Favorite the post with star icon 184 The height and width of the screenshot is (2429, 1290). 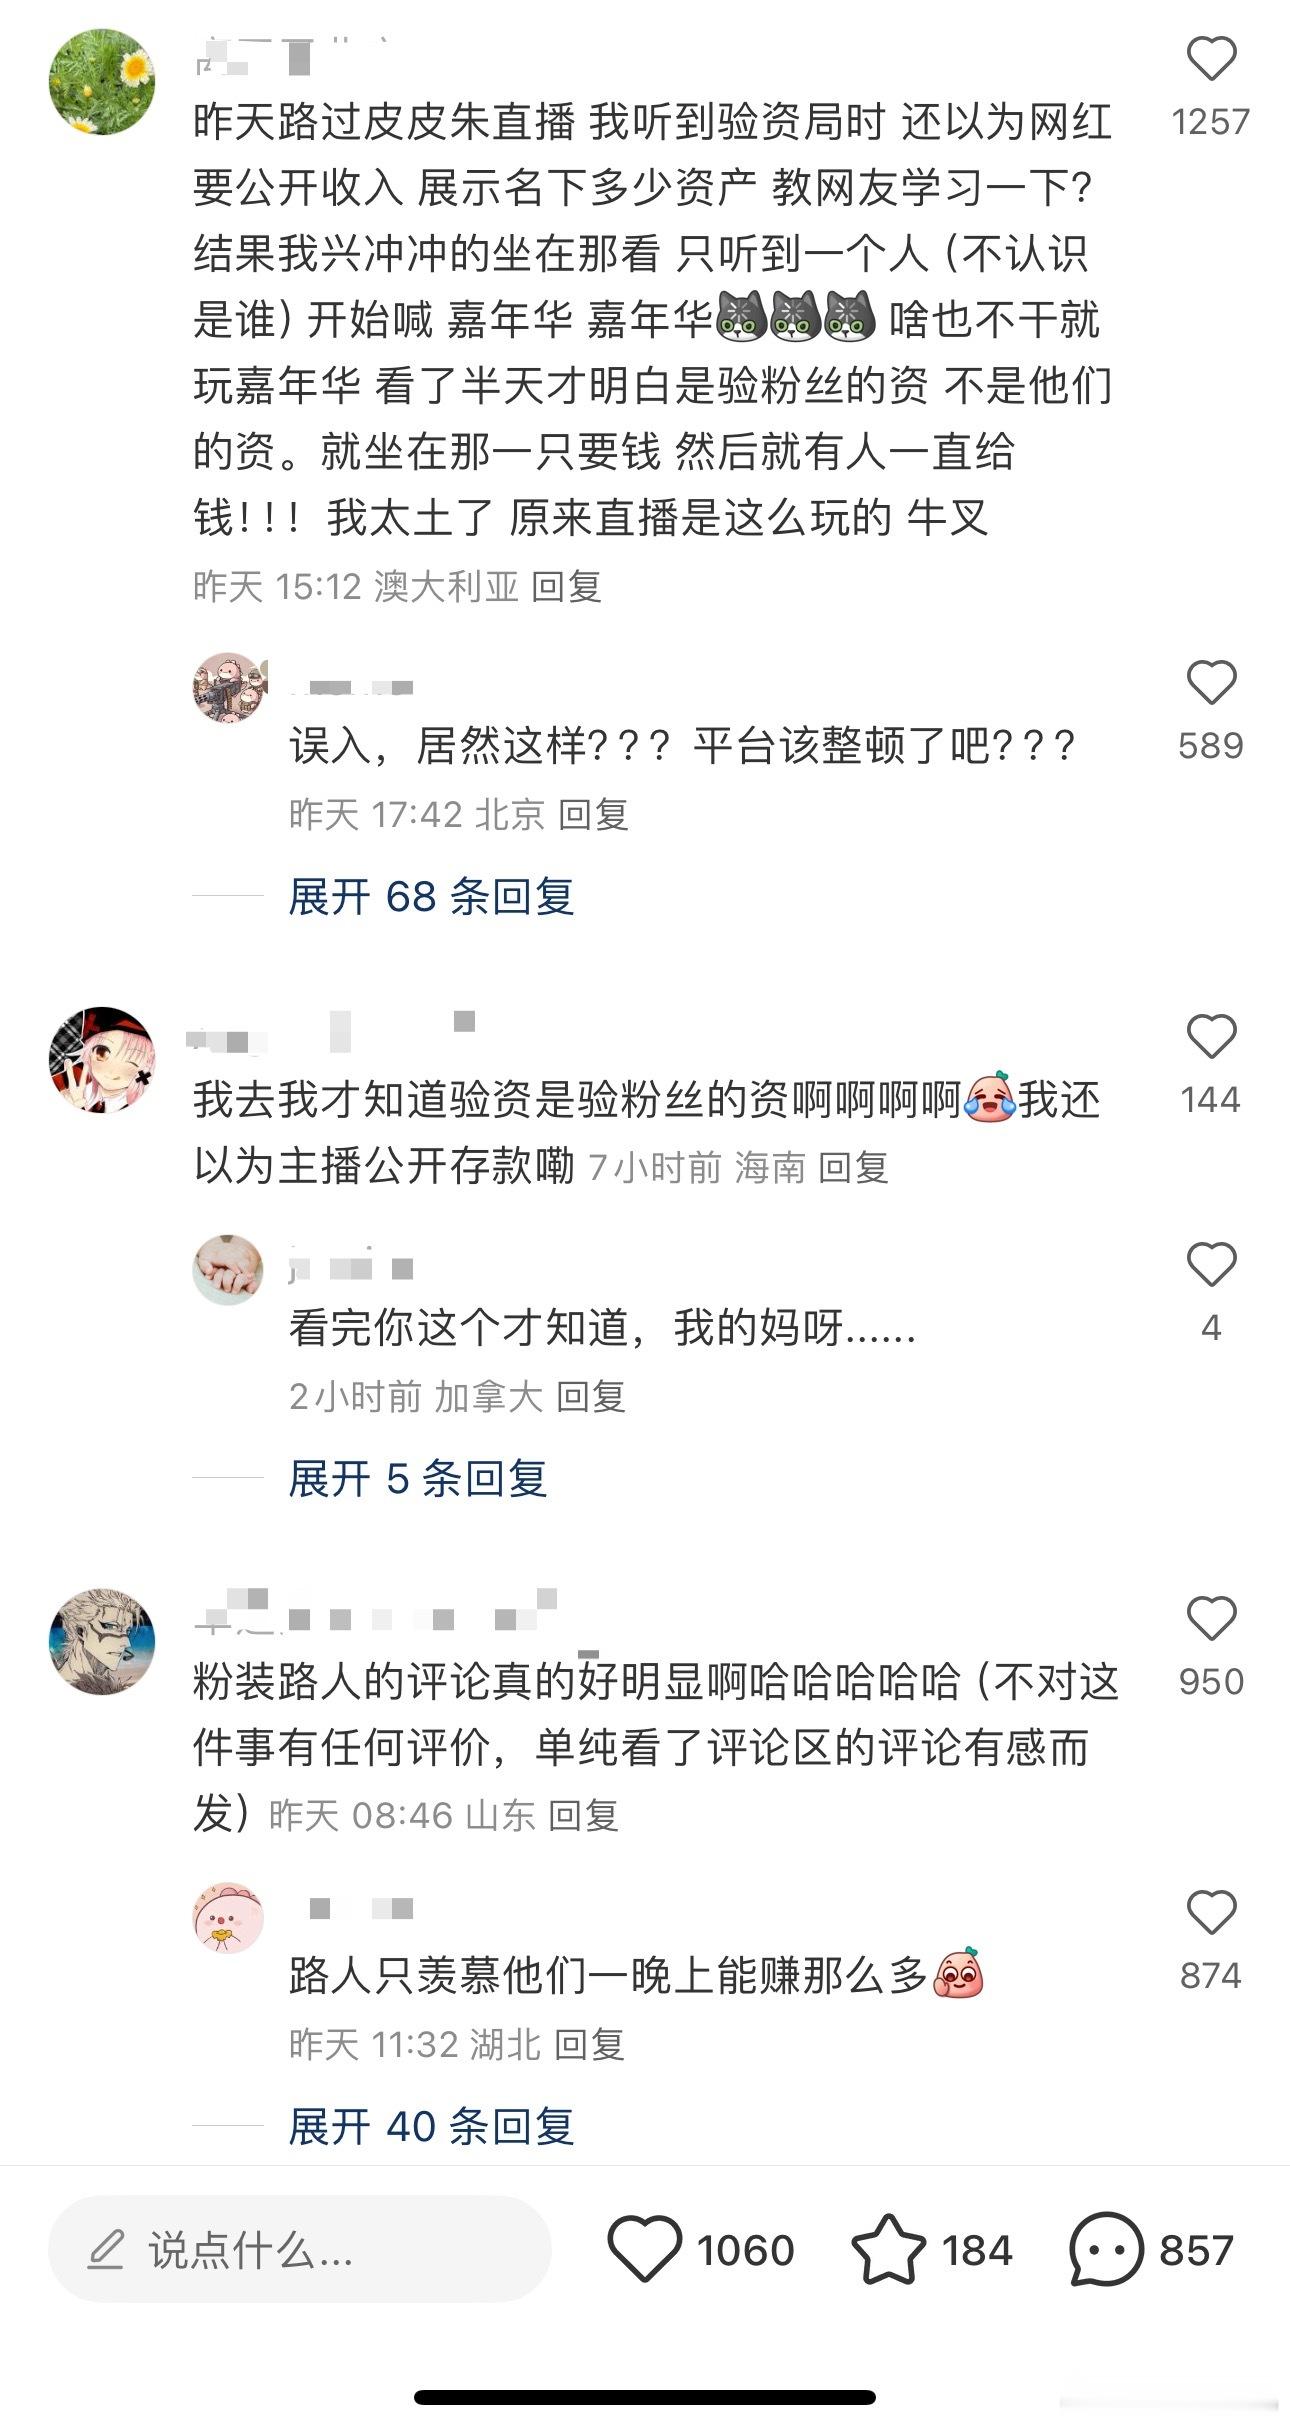(x=888, y=2249)
